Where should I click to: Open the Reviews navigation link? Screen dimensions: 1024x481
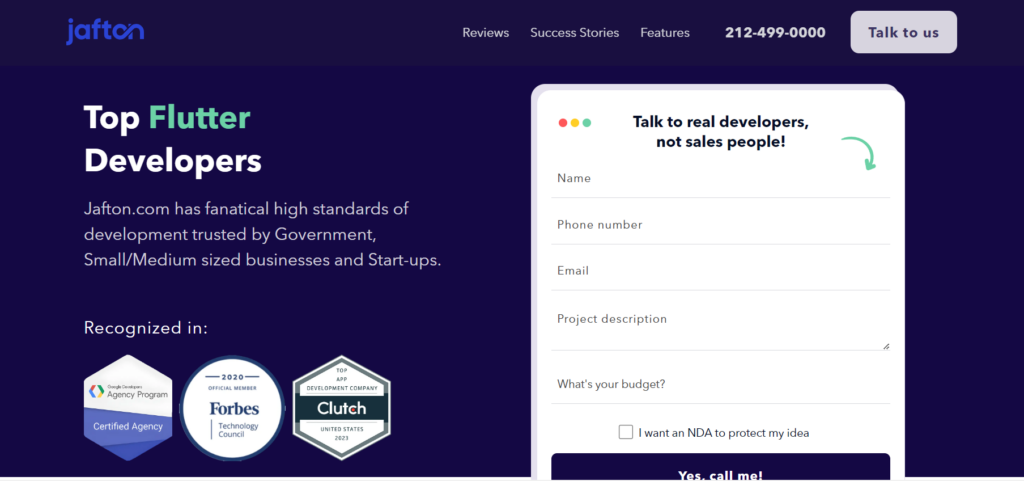(486, 33)
